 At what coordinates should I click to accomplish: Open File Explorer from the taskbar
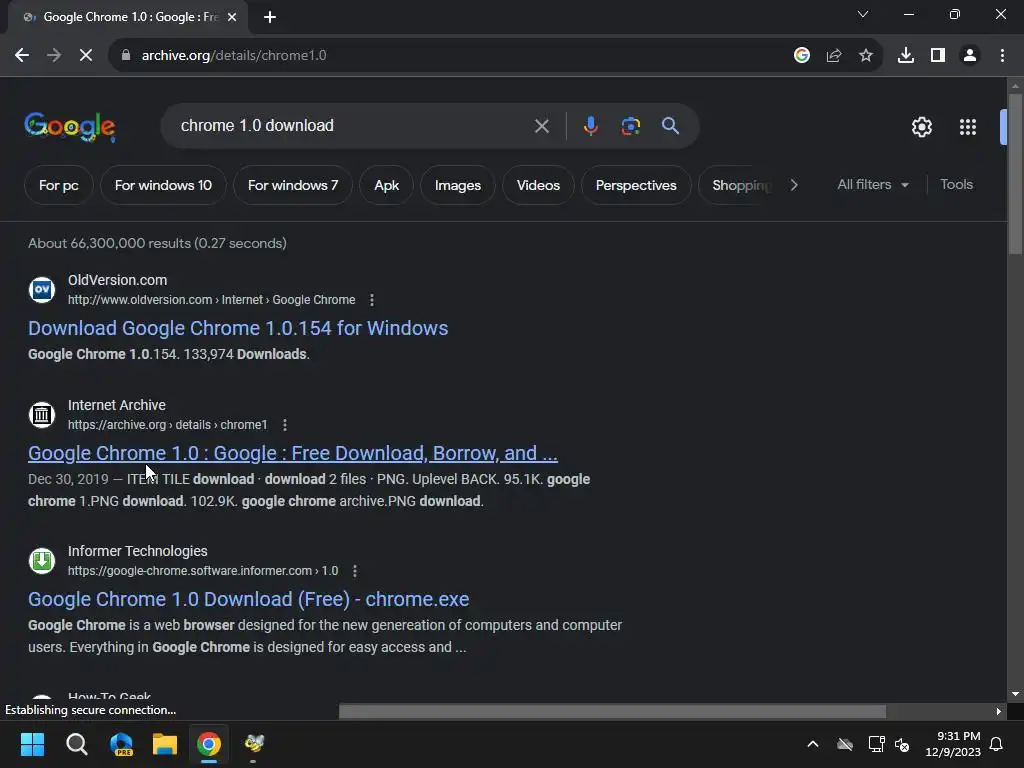[x=165, y=744]
